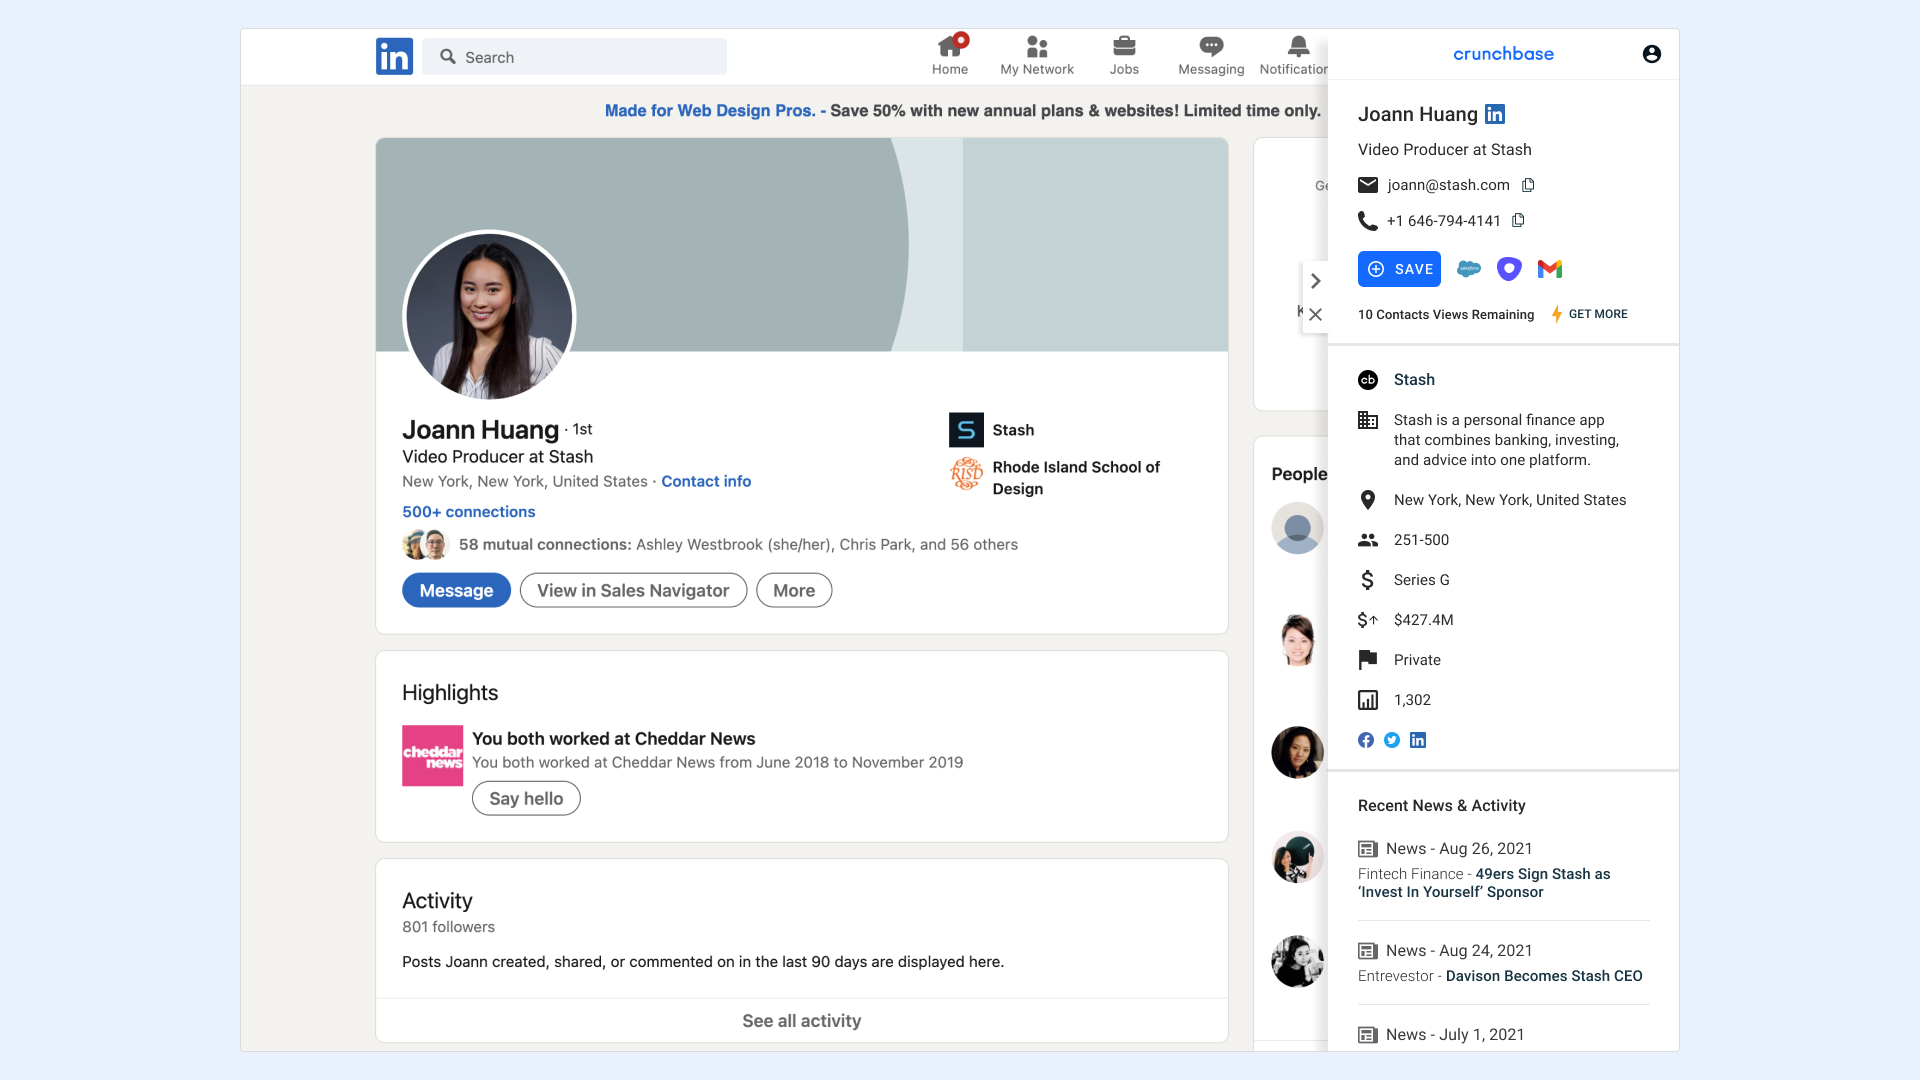Open Stash LinkedIn page icon
The height and width of the screenshot is (1080, 1920).
[1418, 740]
